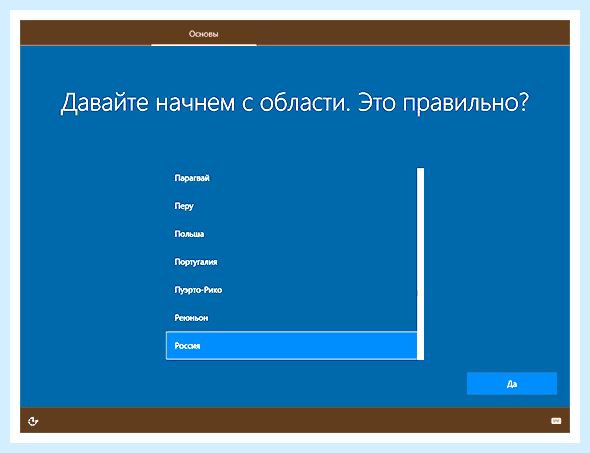Confirm region with the Да button
The height and width of the screenshot is (453, 590).
[x=512, y=384]
